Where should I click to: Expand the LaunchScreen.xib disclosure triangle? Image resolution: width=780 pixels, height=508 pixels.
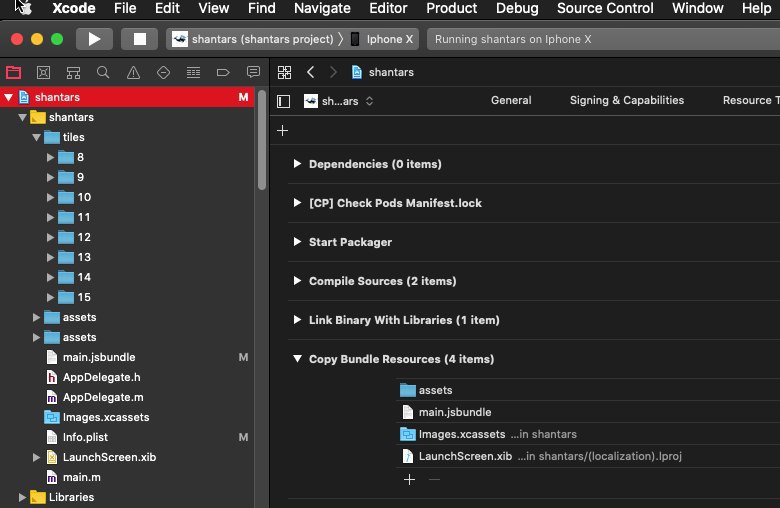(36, 457)
